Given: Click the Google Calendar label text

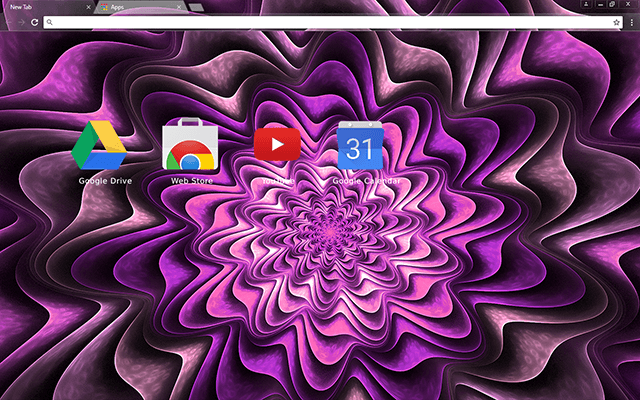Looking at the screenshot, I should click(x=366, y=181).
